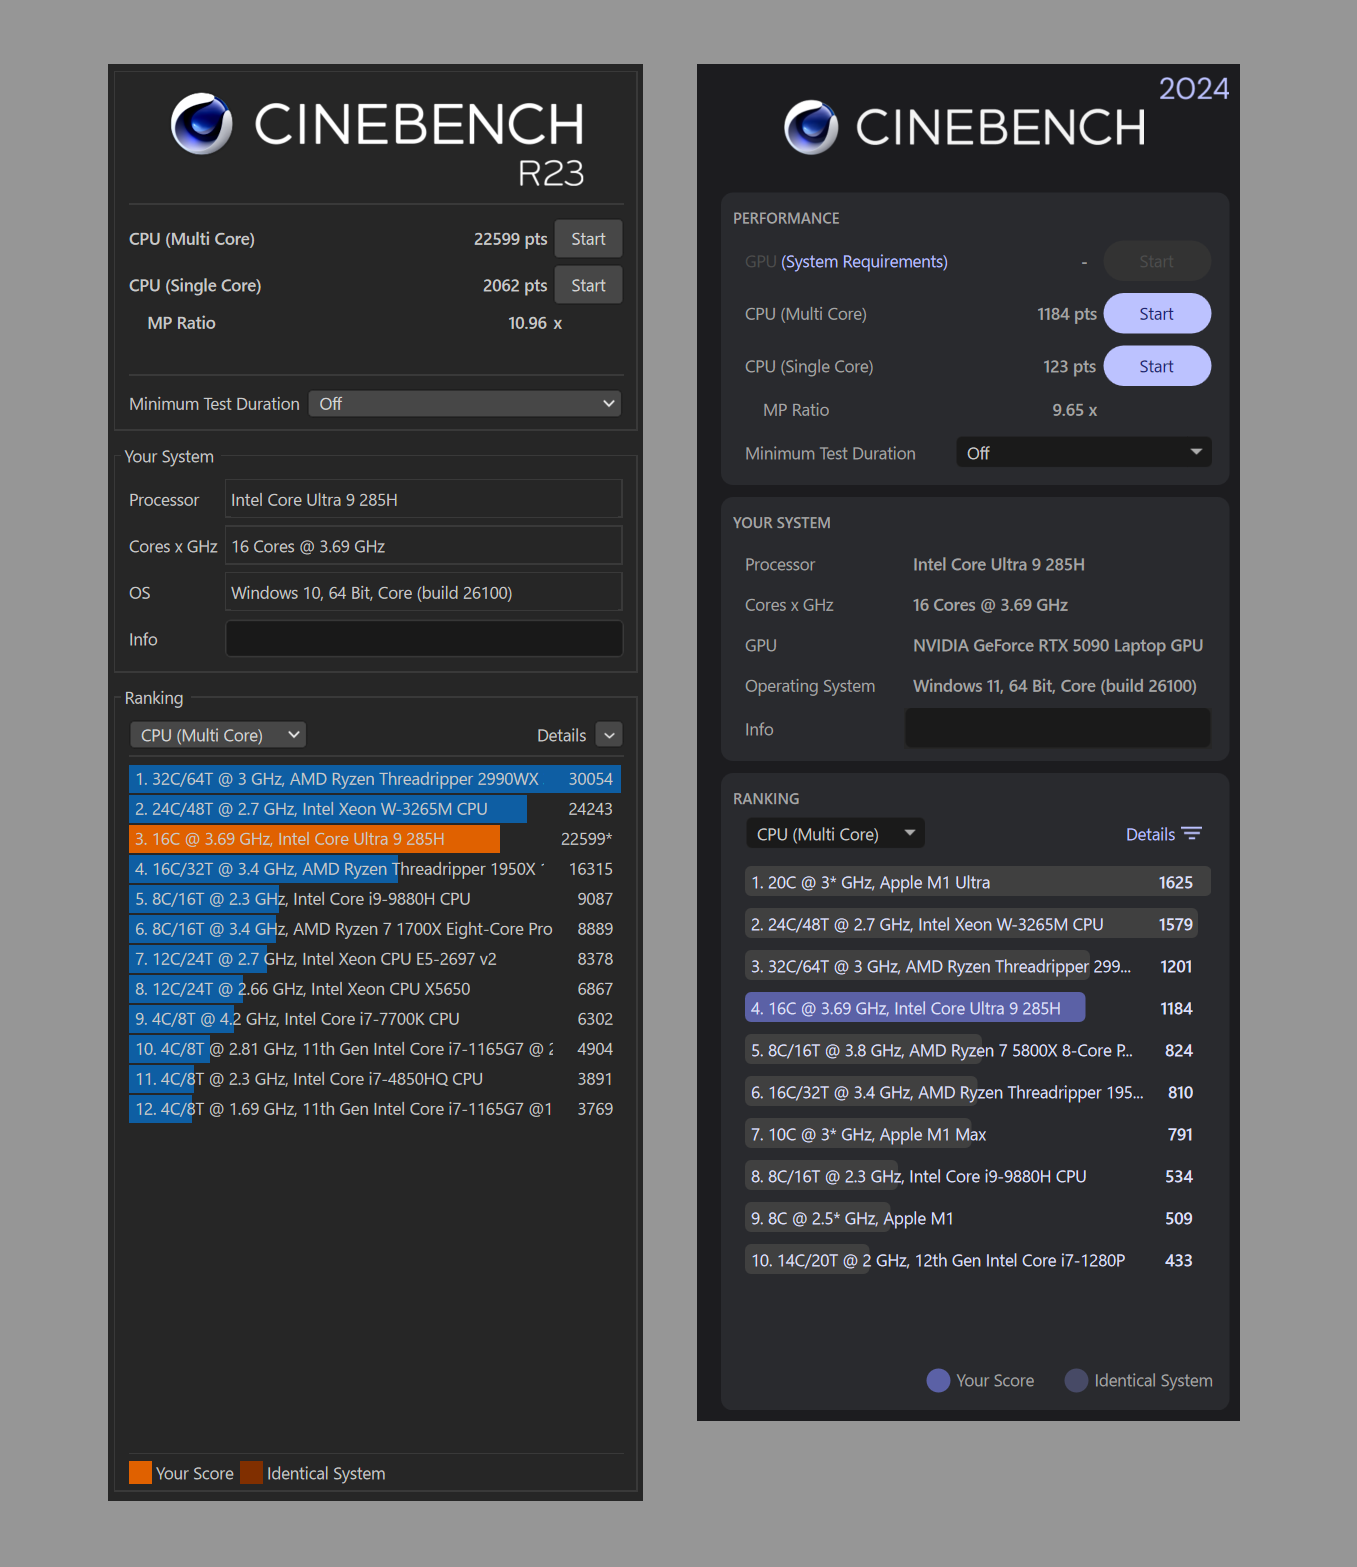Select highlighted Cinebench 2024 row Intel Core Ultra 9 285H
The image size is (1357, 1567).
[978, 1008]
